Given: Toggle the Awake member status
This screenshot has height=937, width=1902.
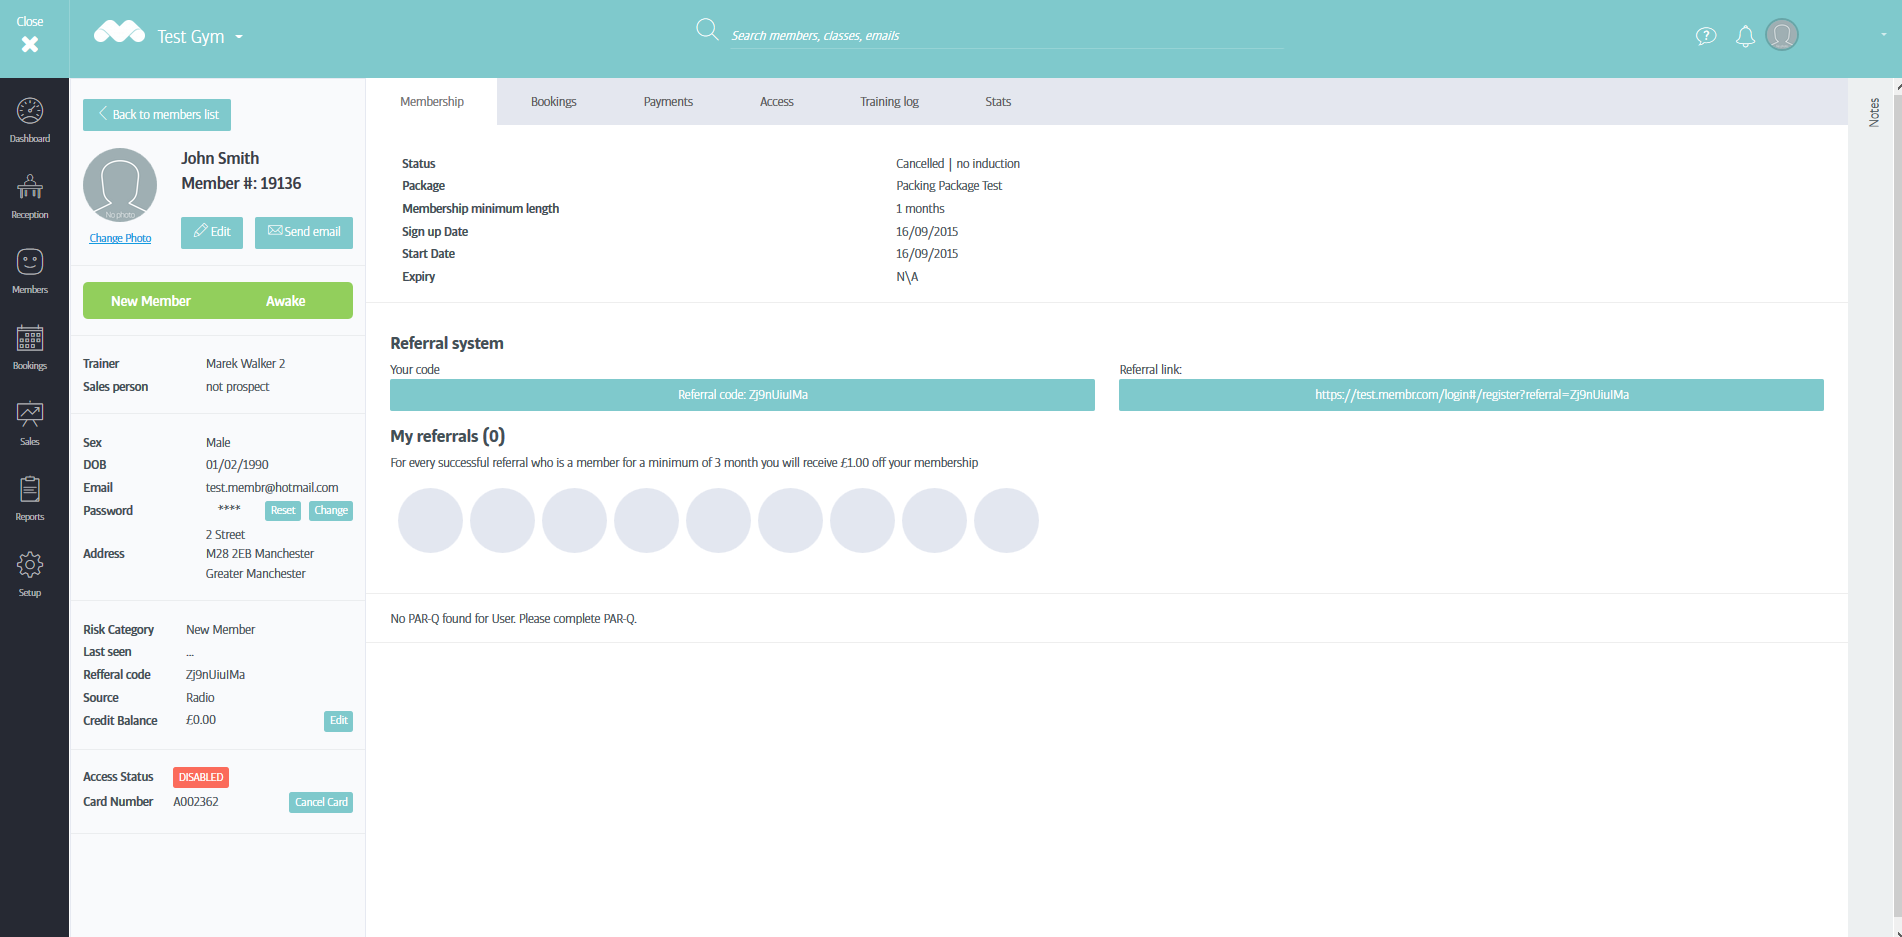Looking at the screenshot, I should pos(285,301).
